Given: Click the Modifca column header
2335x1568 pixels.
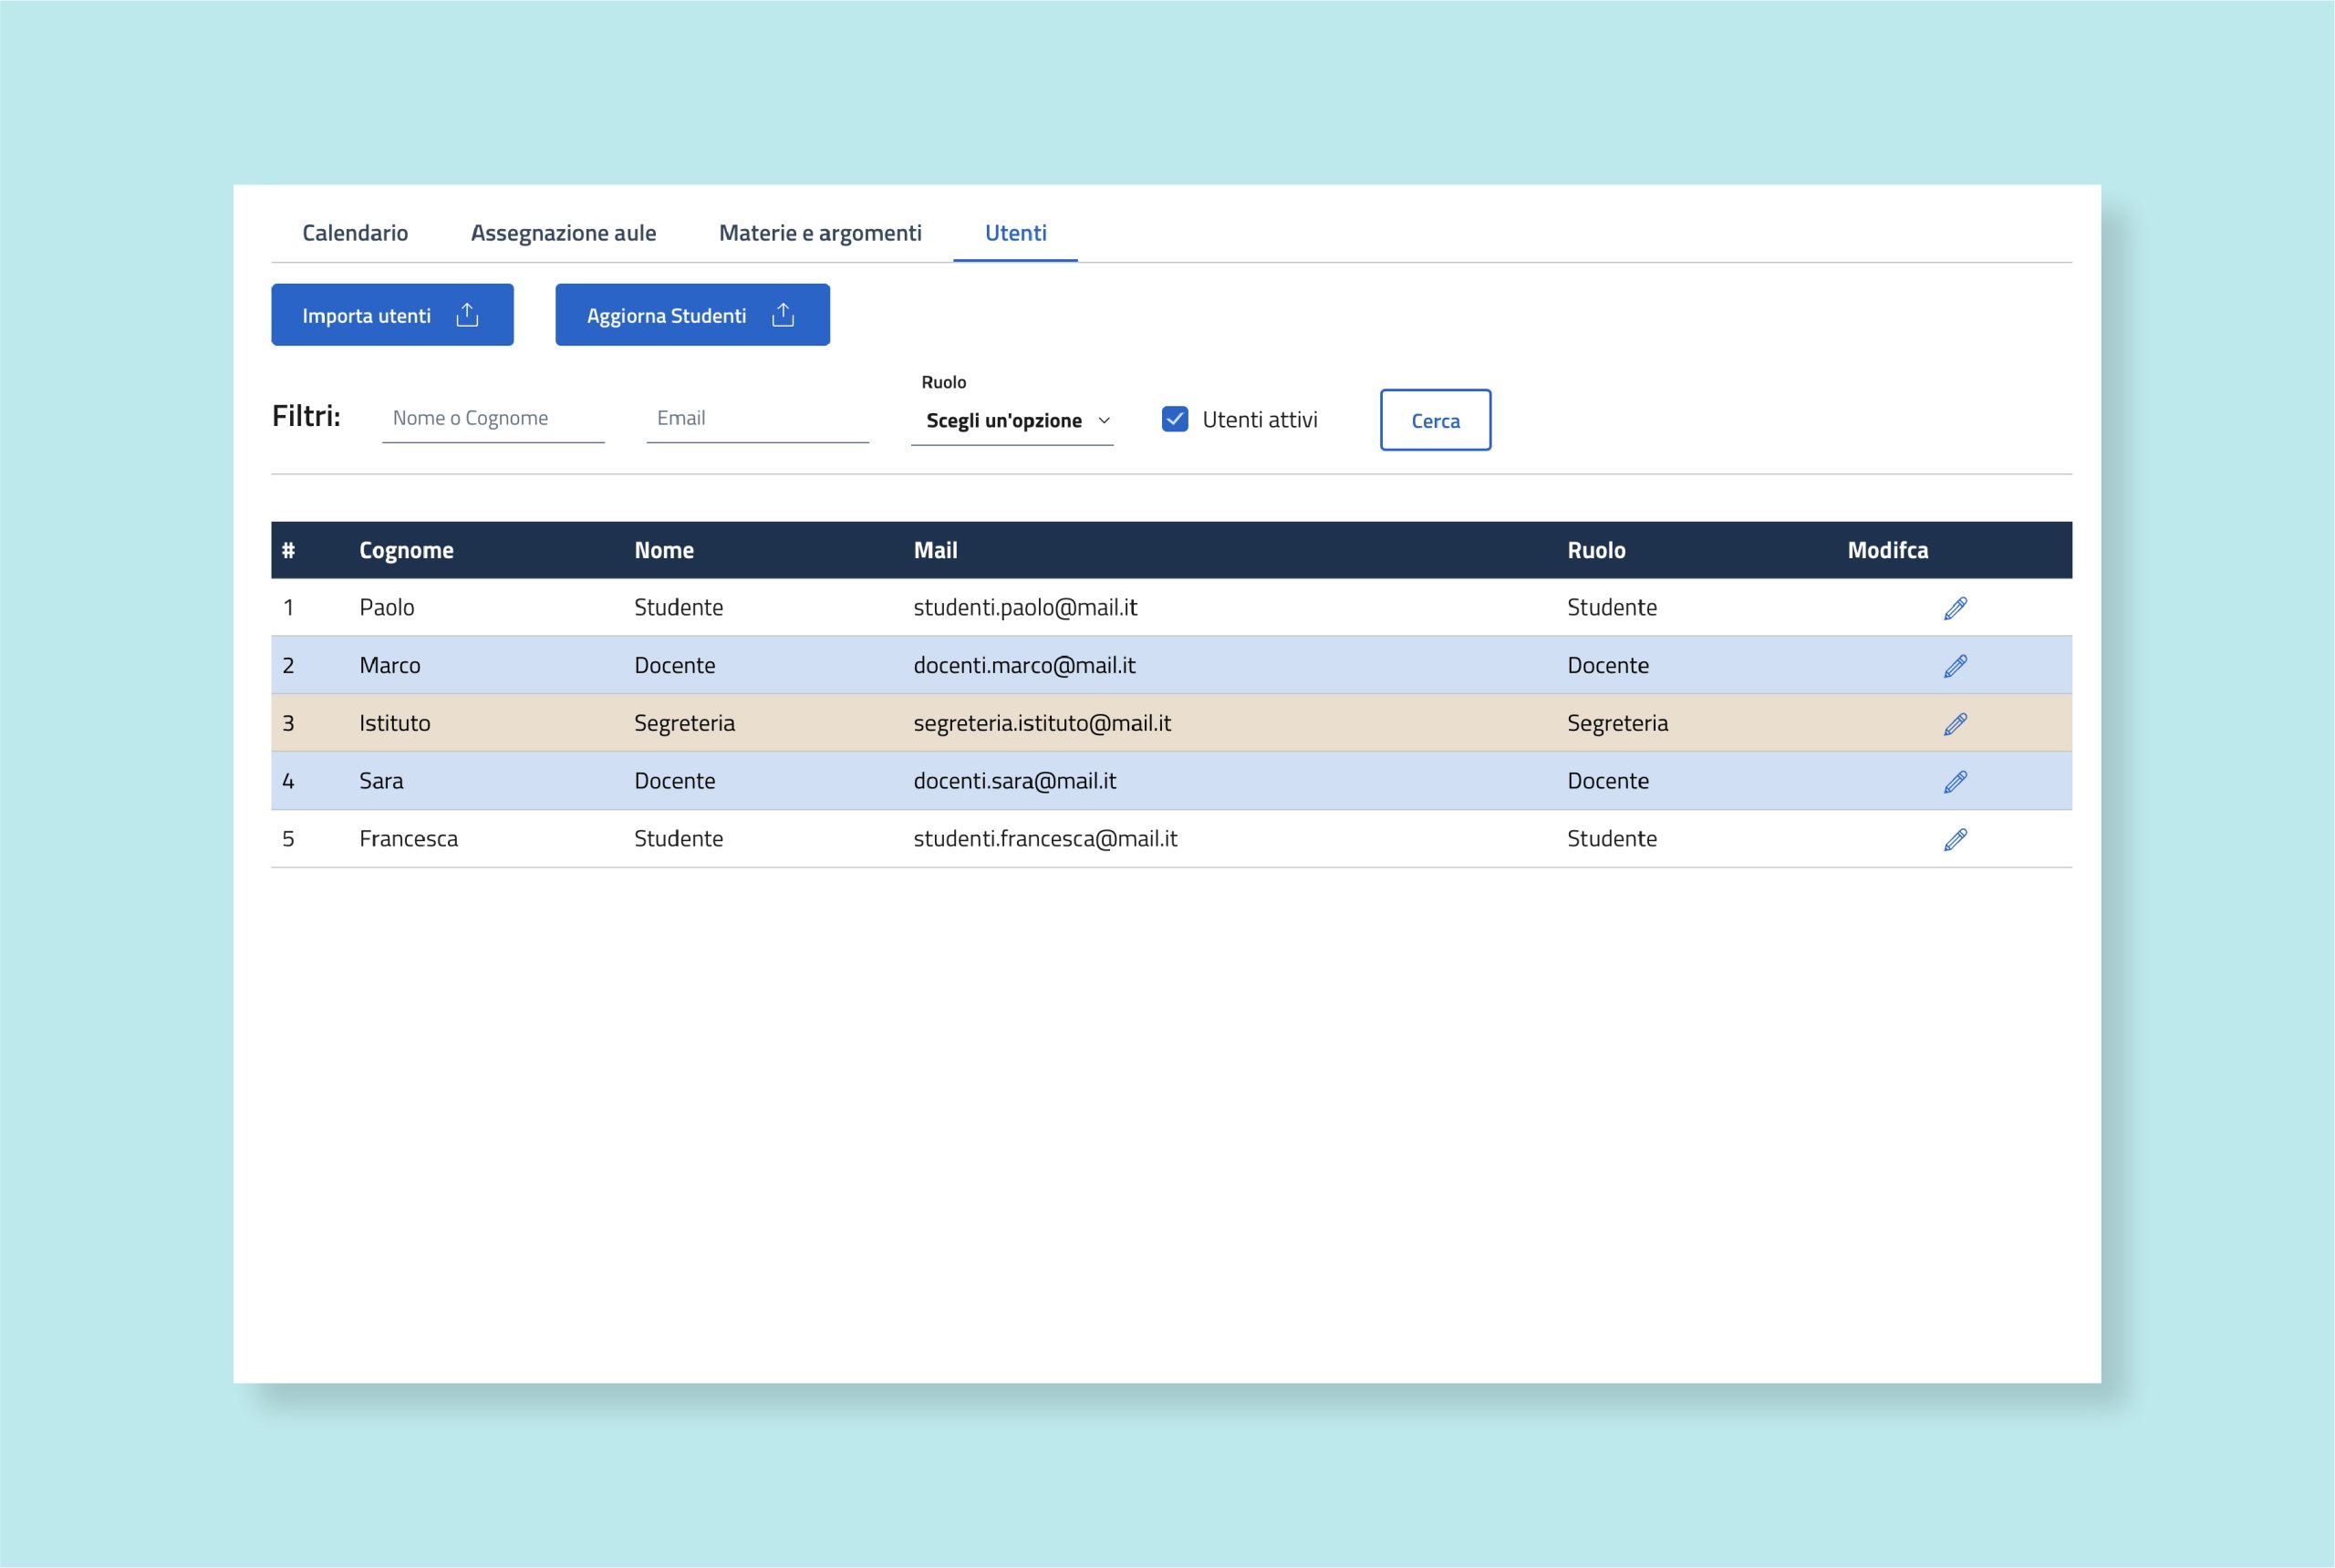Looking at the screenshot, I should [1888, 550].
